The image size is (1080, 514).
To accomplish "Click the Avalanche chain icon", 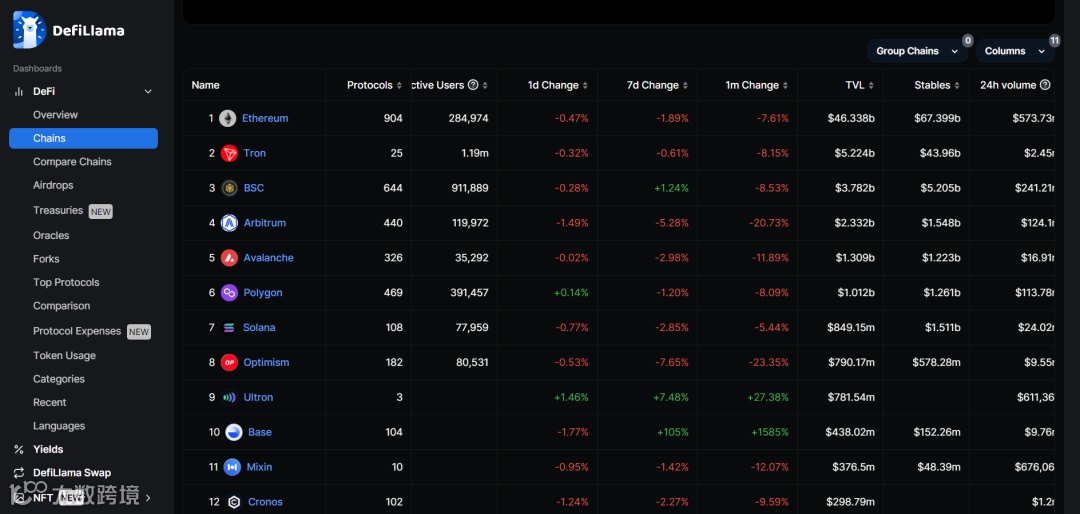I will click(229, 258).
